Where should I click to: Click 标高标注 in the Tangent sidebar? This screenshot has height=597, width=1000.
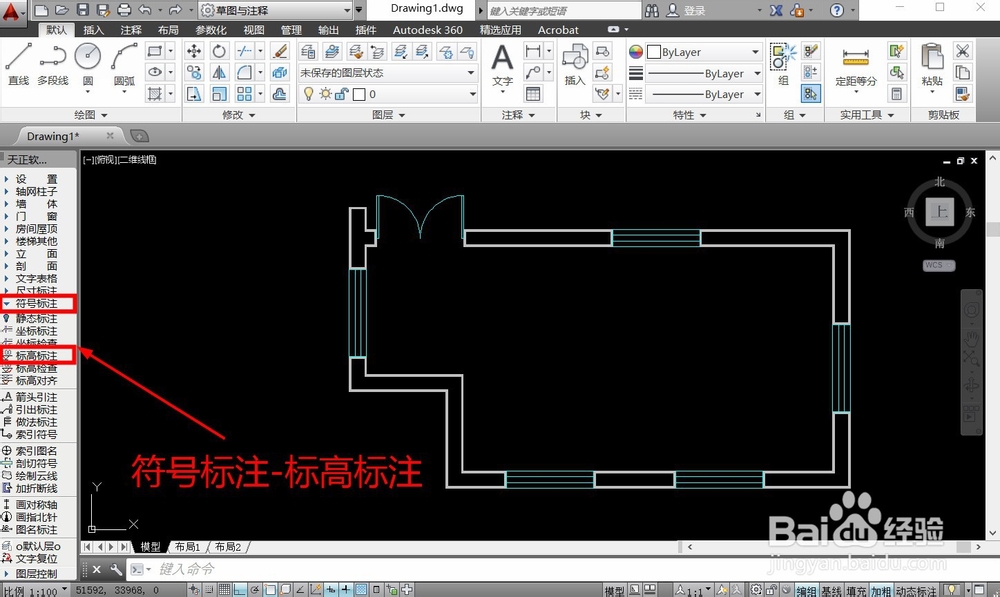click(36, 355)
